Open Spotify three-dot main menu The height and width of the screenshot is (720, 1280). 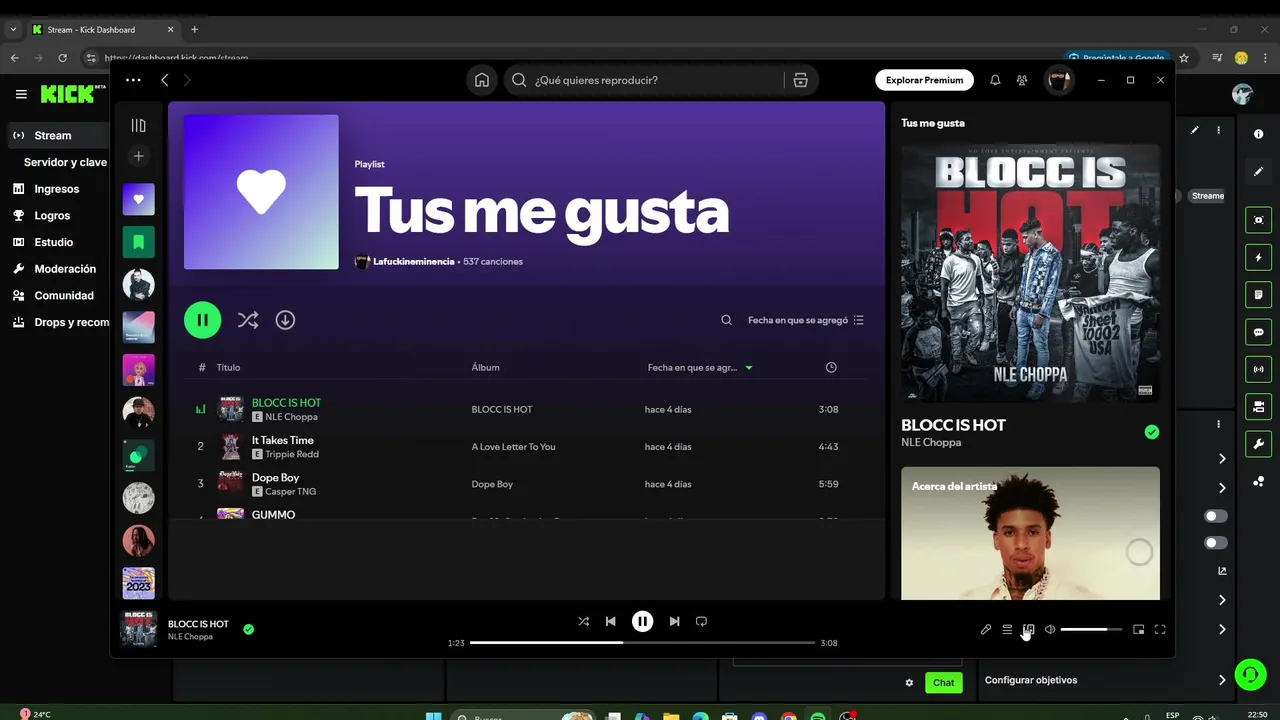[x=133, y=80]
